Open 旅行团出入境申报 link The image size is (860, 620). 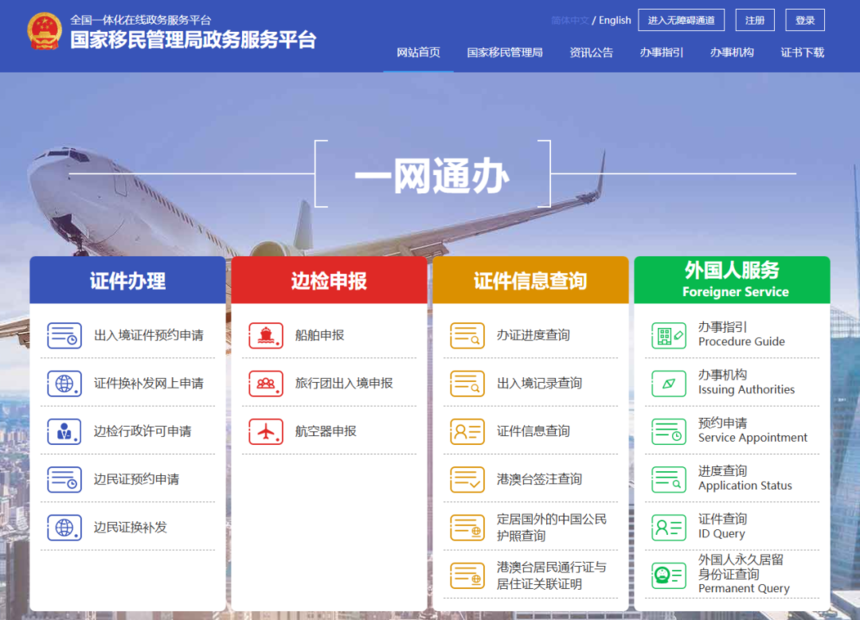click(344, 384)
